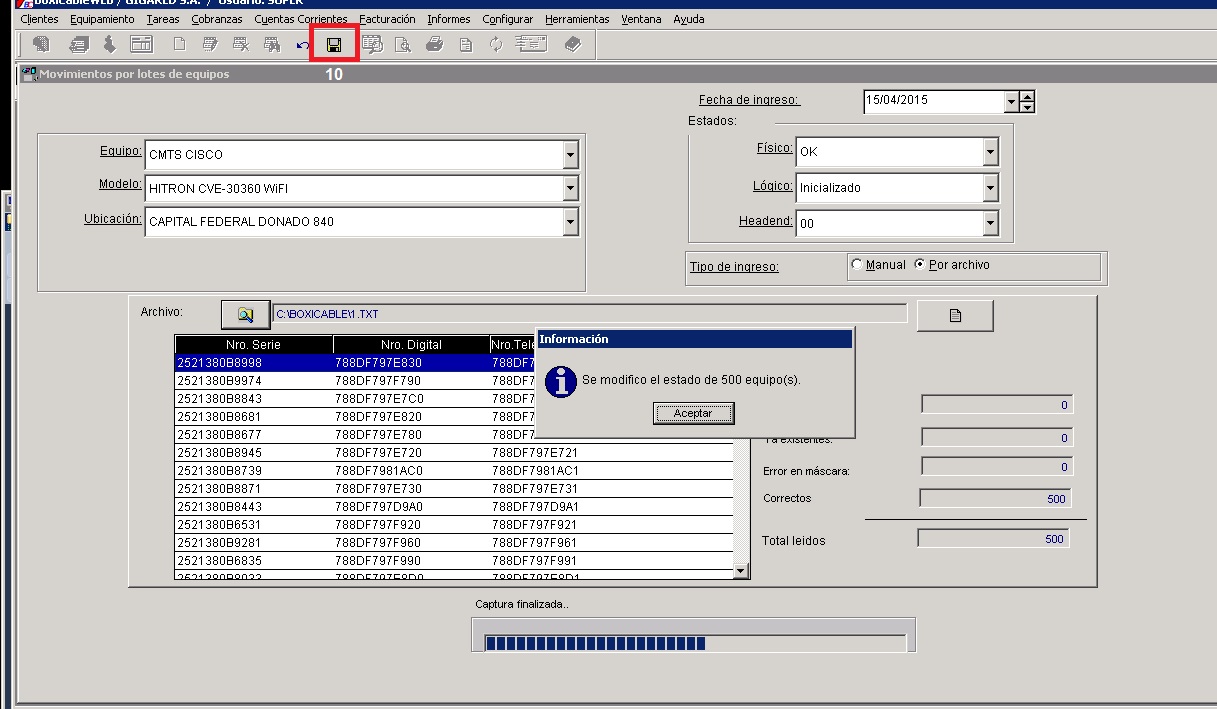This screenshot has height=709, width=1217.
Task: Click the blue undo arrow icon
Action: tap(303, 45)
